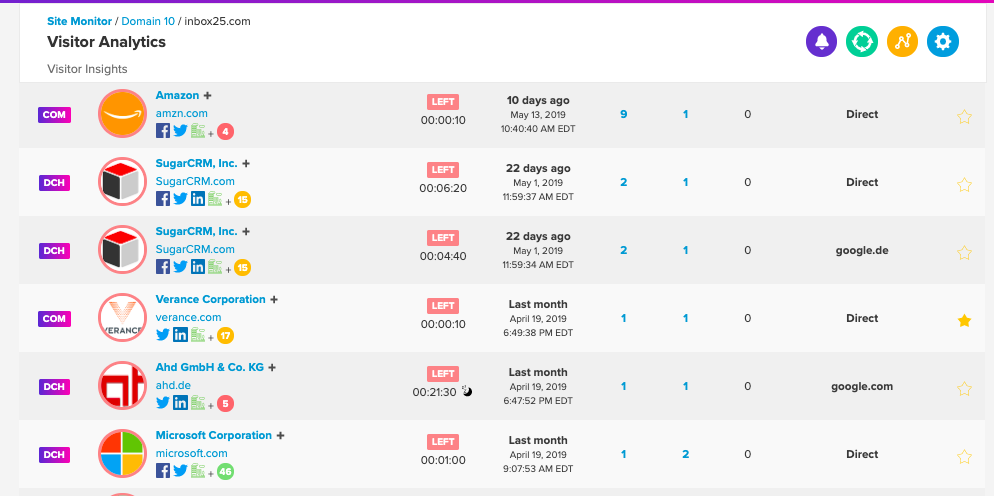Open Ahd GmbH's Twitter icon

tap(163, 402)
